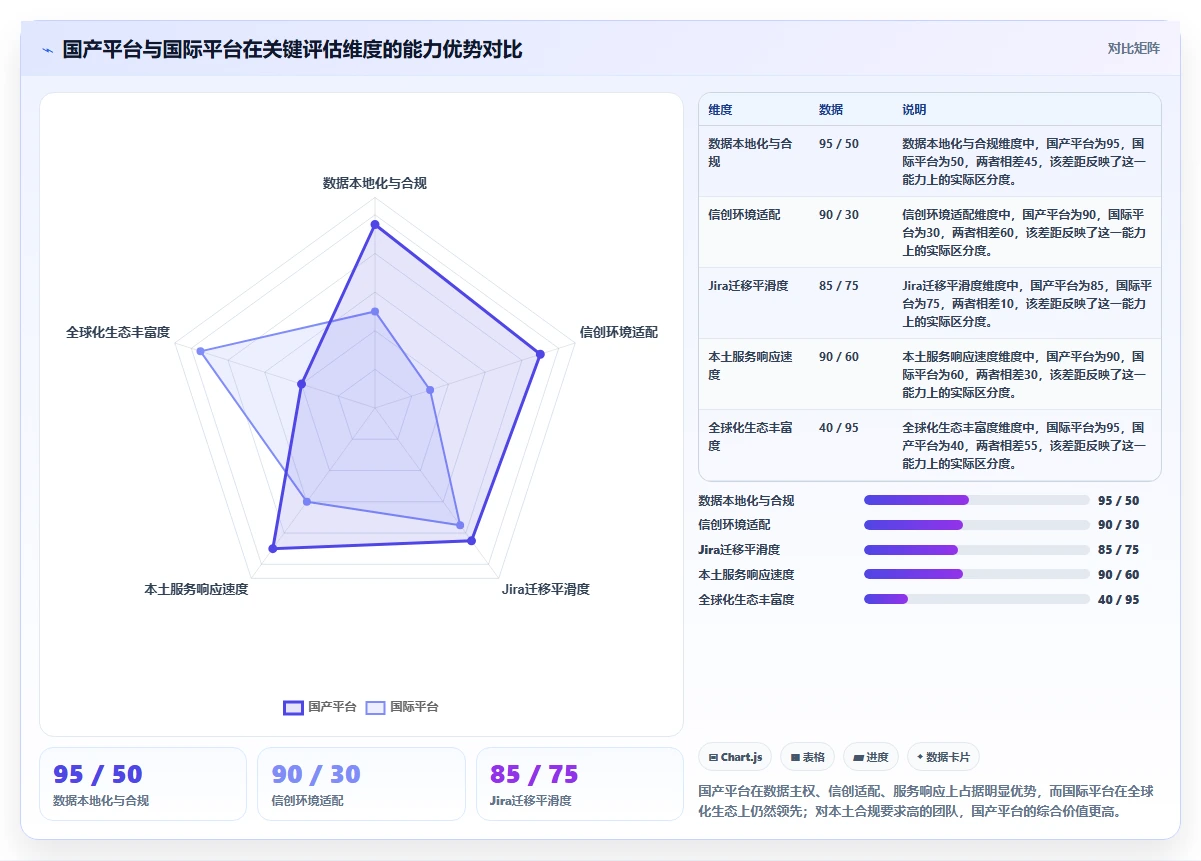Click radar axis label 数据本地化与合规

(375, 183)
